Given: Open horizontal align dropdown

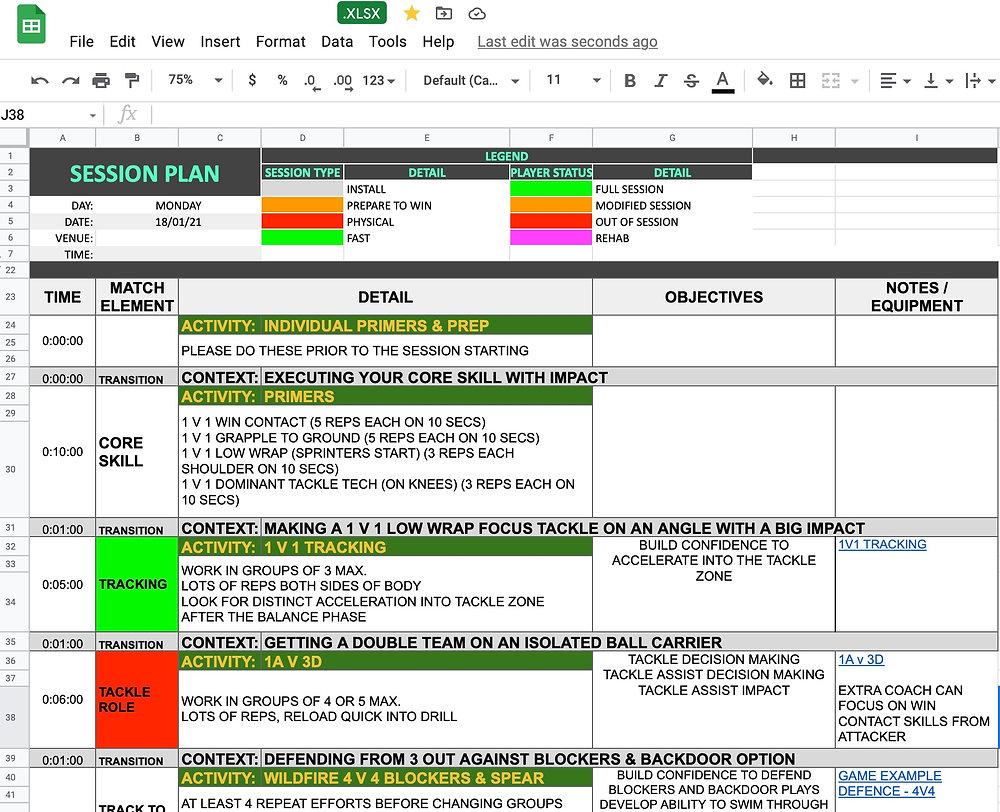Looking at the screenshot, I should pyautogui.click(x=895, y=80).
